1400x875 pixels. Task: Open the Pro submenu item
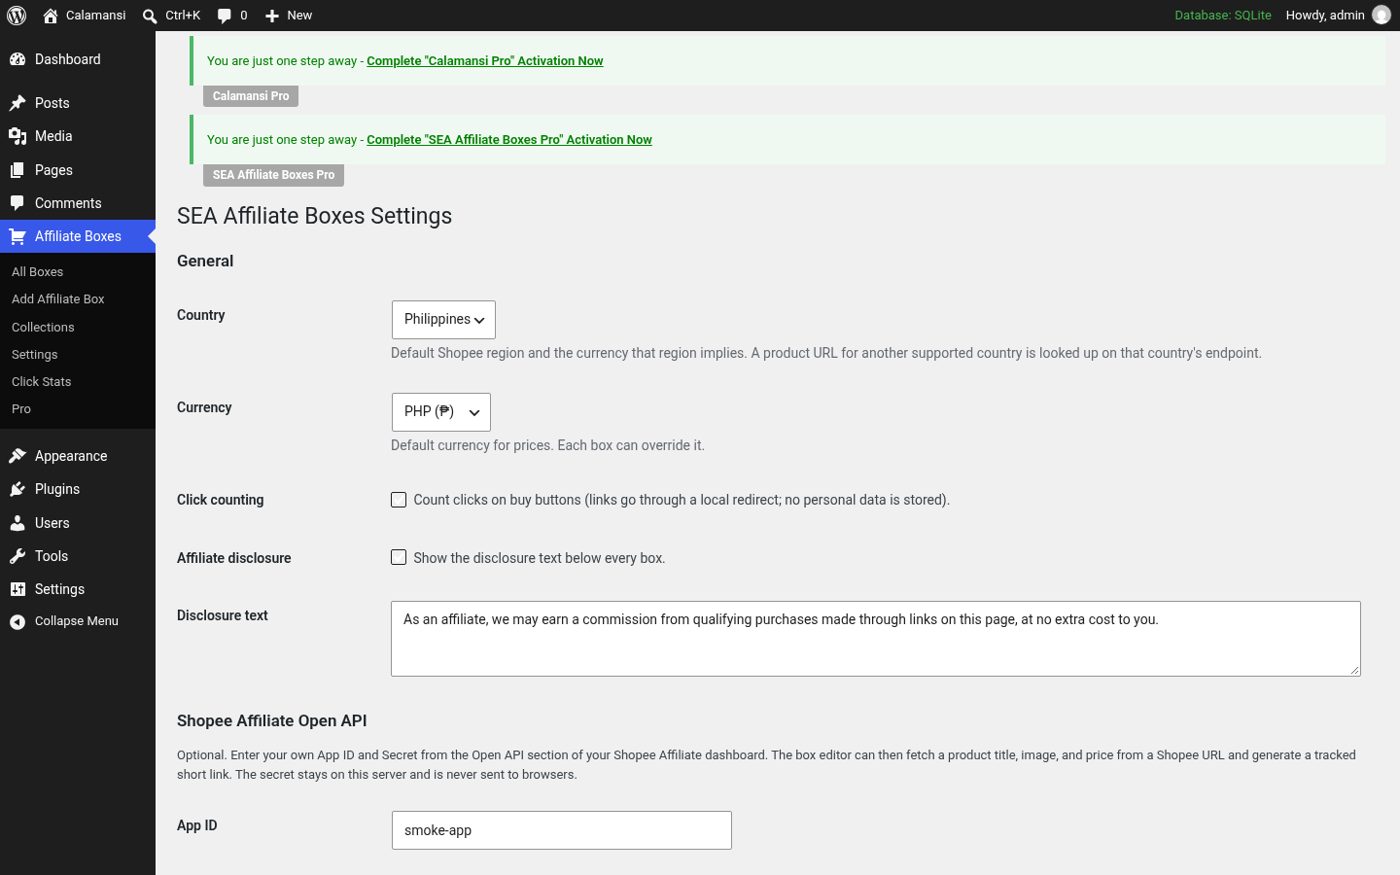[21, 409]
